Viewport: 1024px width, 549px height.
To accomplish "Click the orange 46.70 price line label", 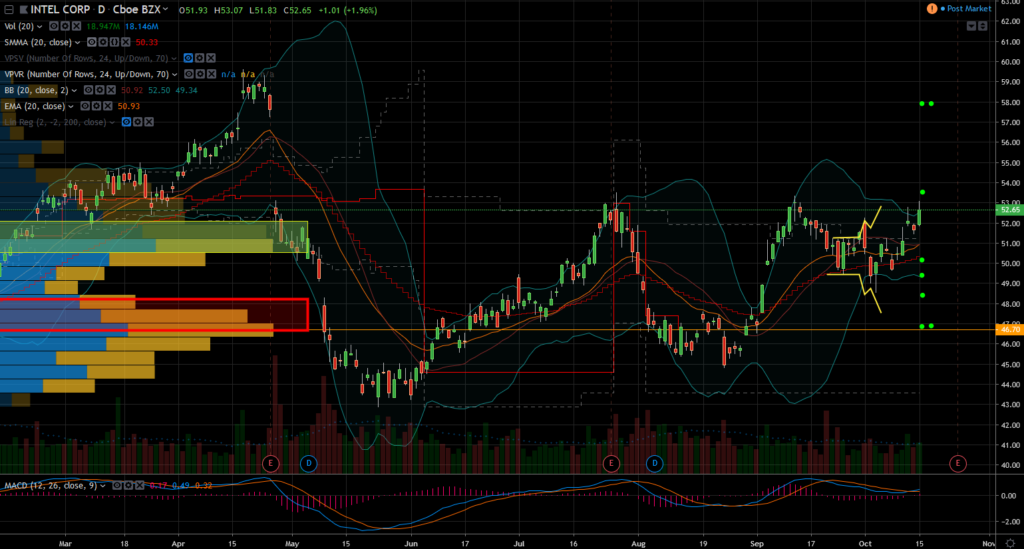I will (1010, 330).
